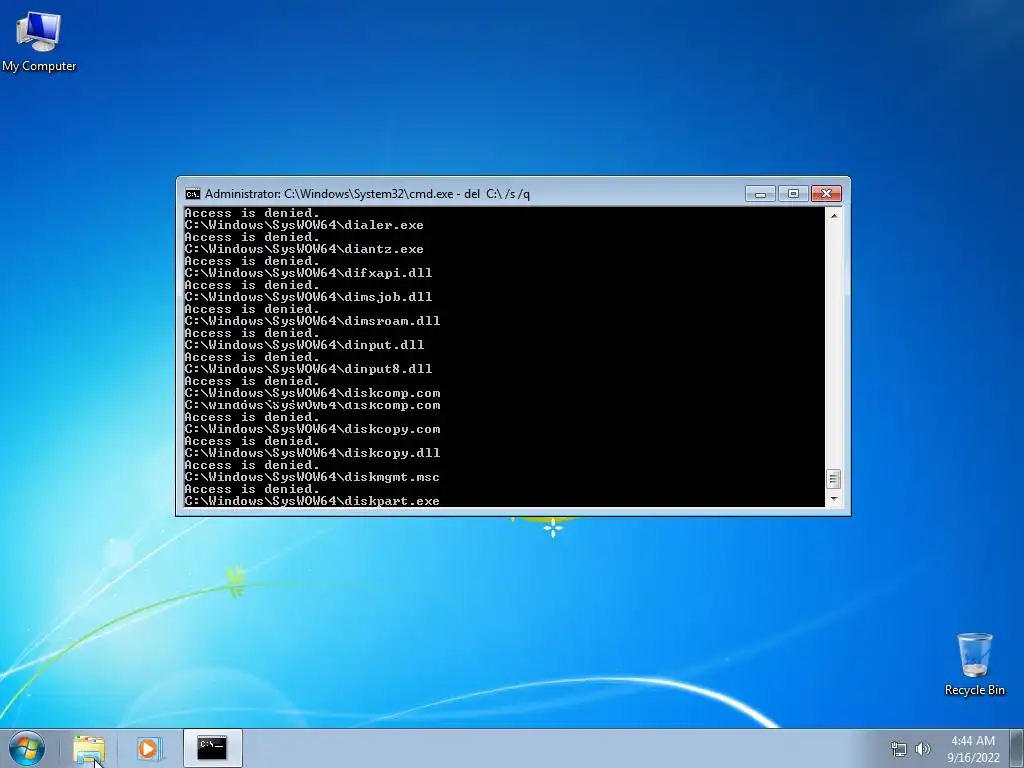Image resolution: width=1024 pixels, height=768 pixels.
Task: Click the line C:\Windows\SysWOW64\diskcopy.dll
Action: click(312, 453)
